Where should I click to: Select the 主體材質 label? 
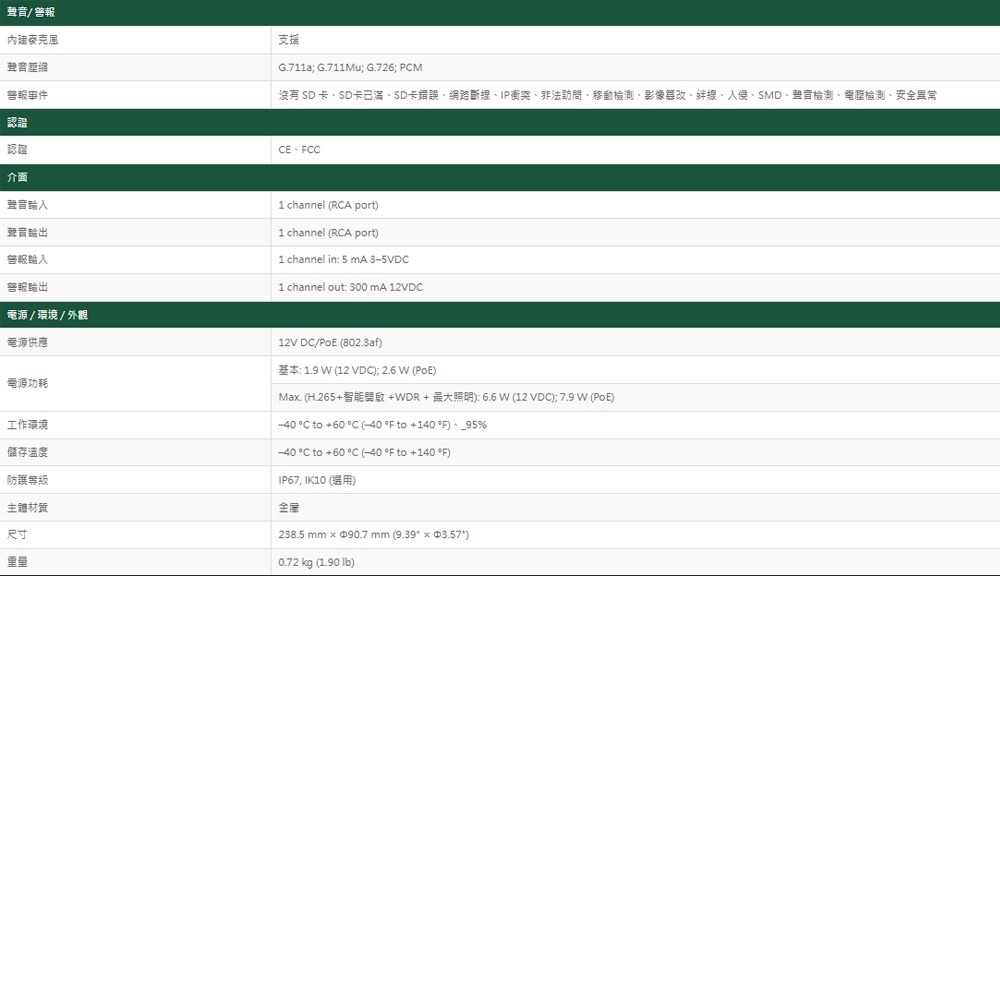[27, 508]
